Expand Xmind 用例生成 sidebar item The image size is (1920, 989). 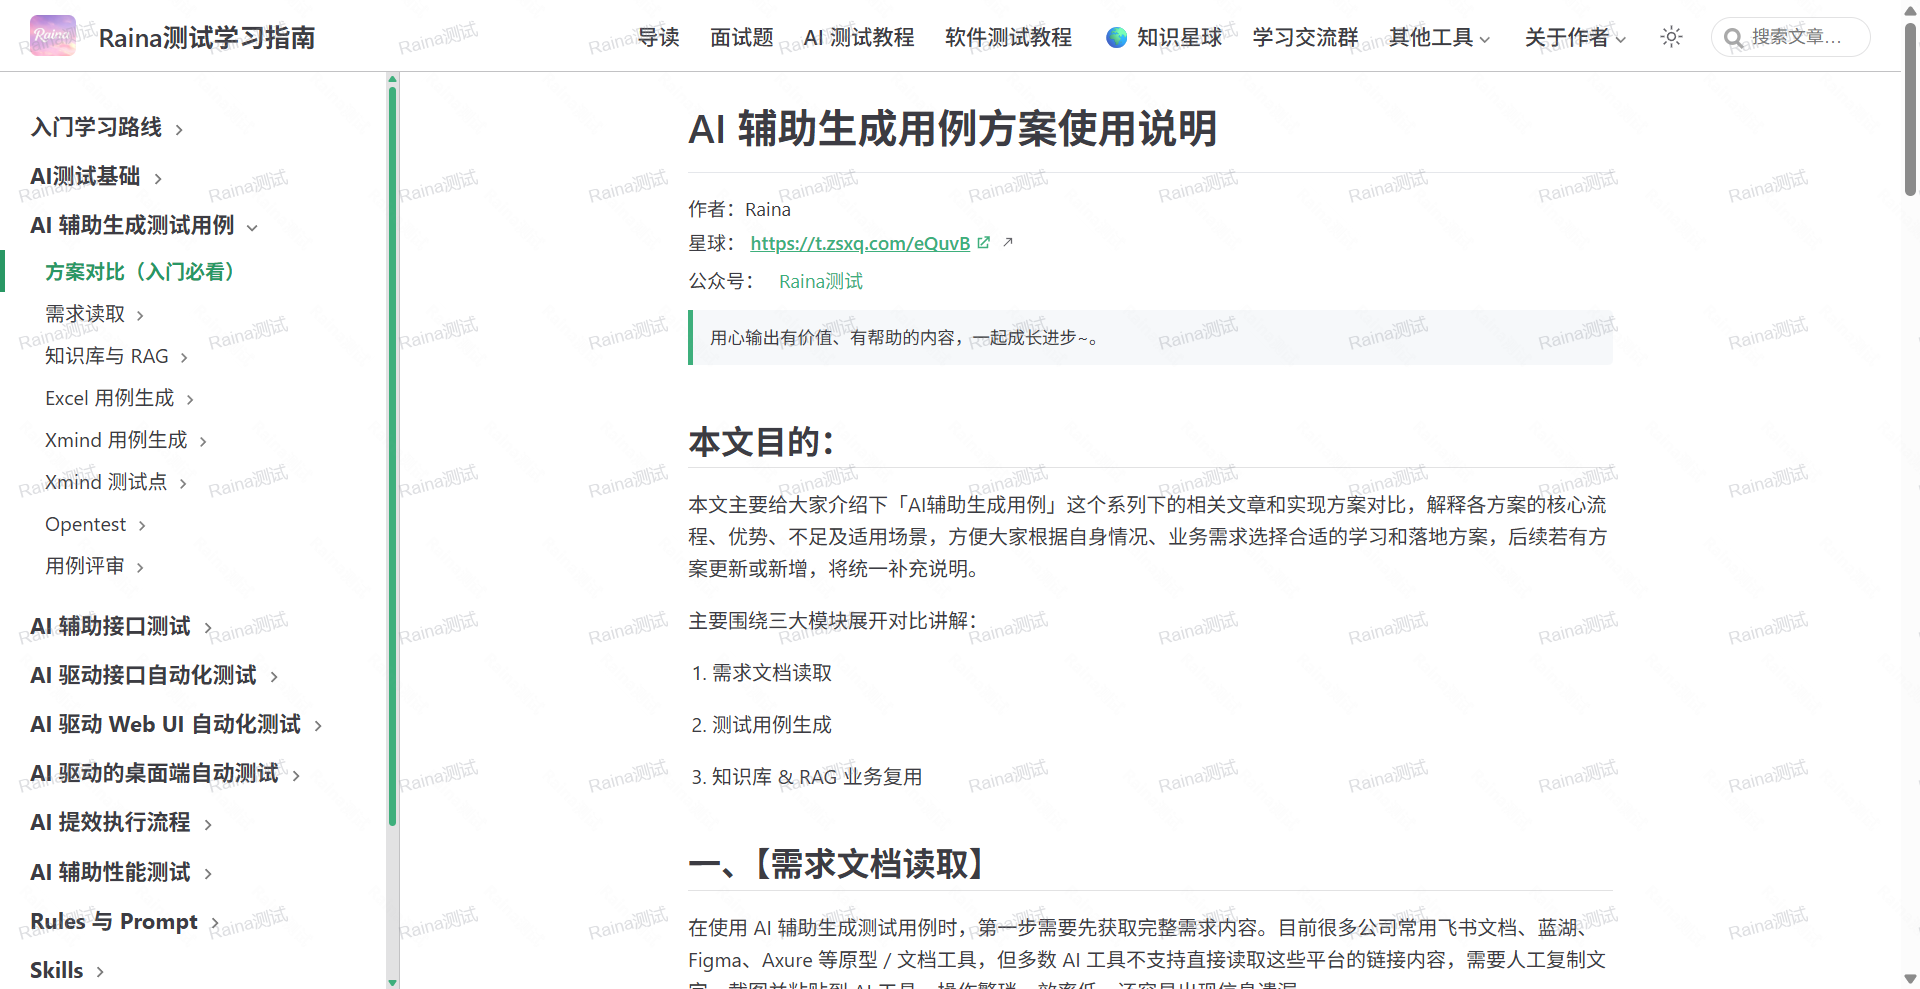click(x=126, y=440)
